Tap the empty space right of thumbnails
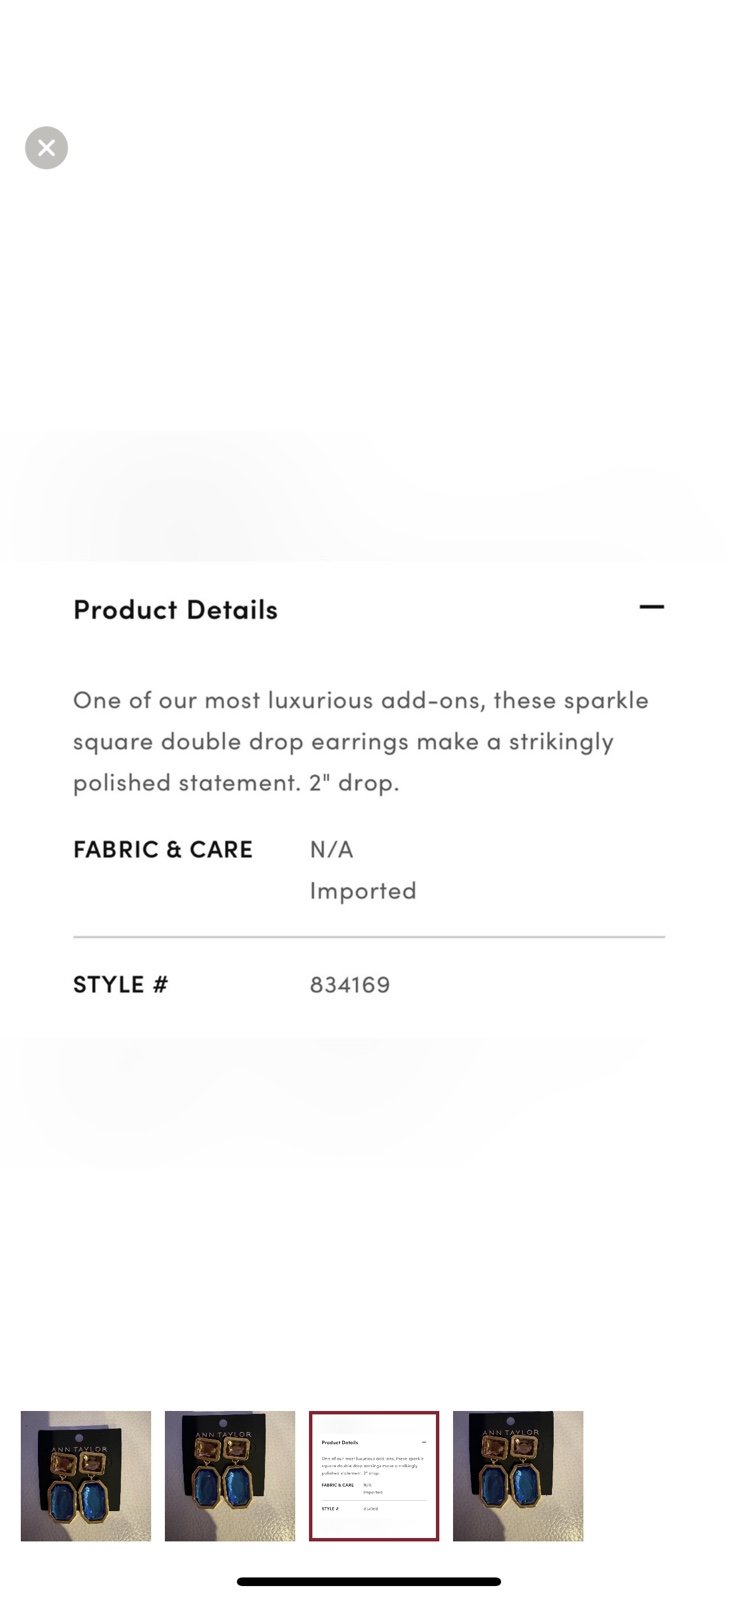 pyautogui.click(x=660, y=1476)
